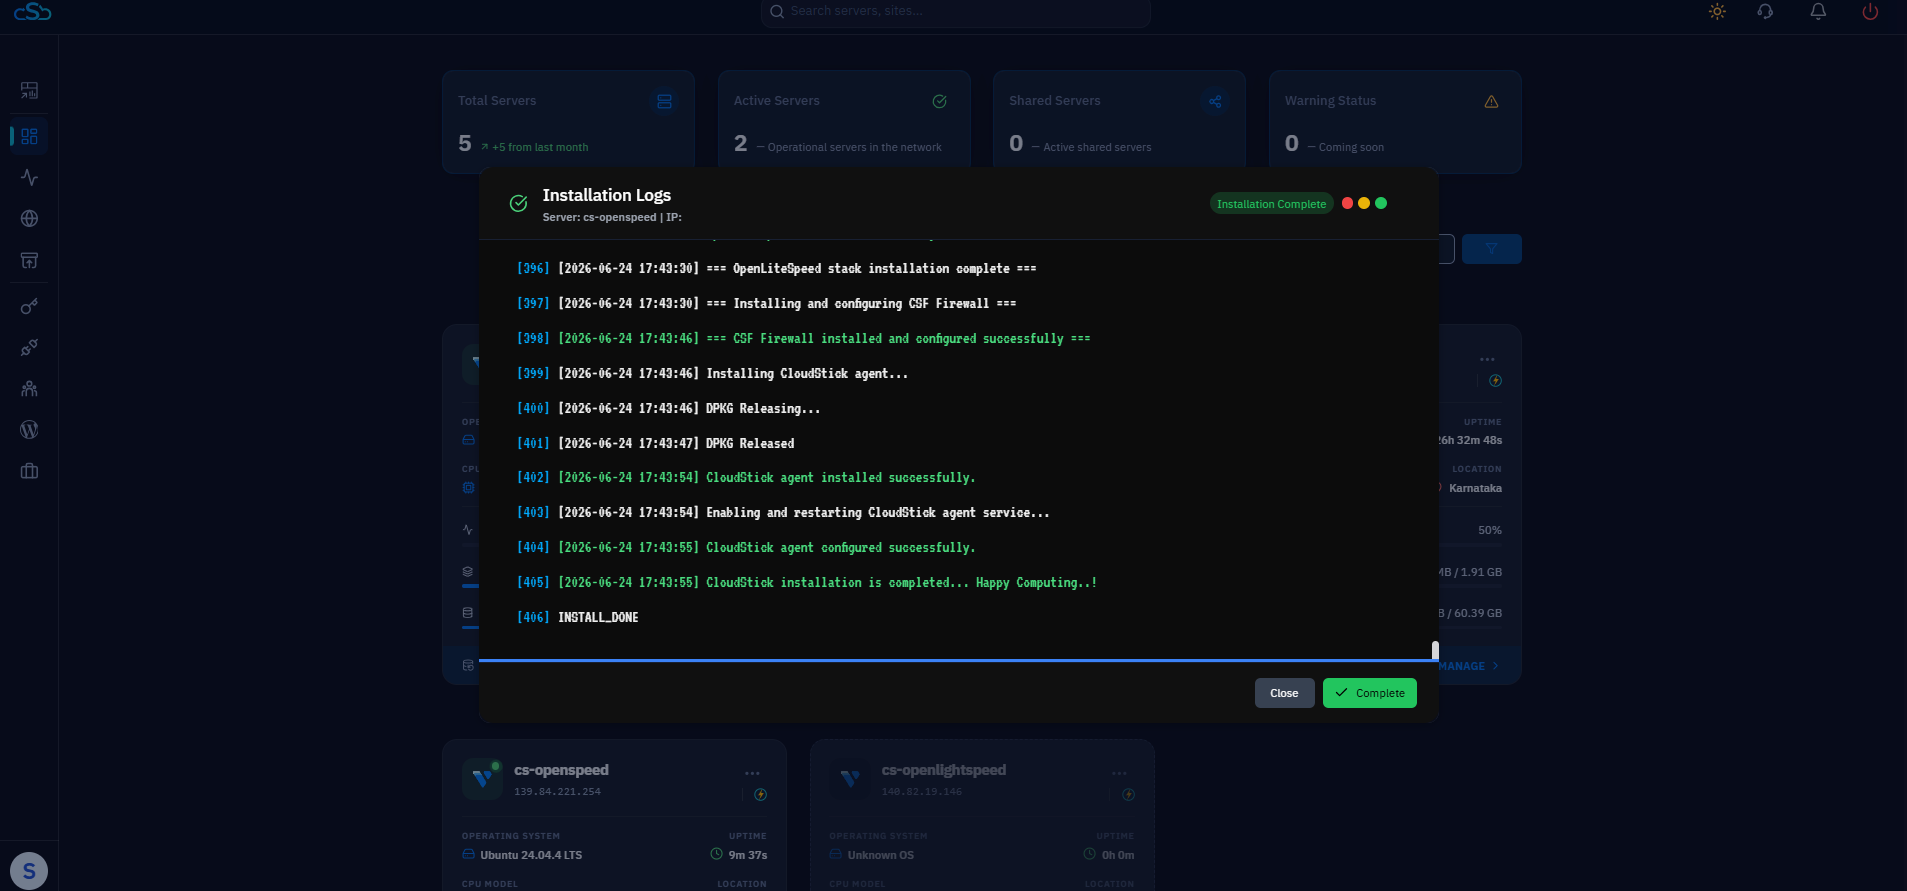Open the three-dot menu on the cs-openspeed card
The width and height of the screenshot is (1907, 891).
coord(752,773)
